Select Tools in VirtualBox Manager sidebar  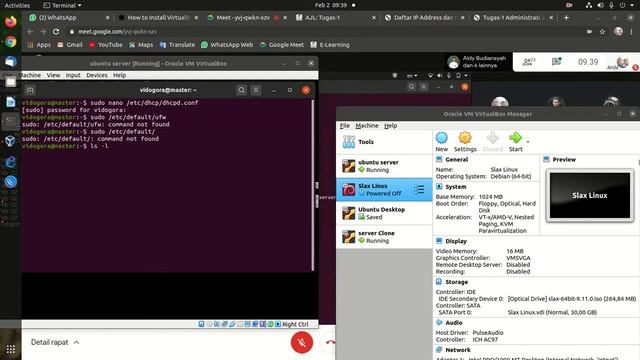pos(384,142)
